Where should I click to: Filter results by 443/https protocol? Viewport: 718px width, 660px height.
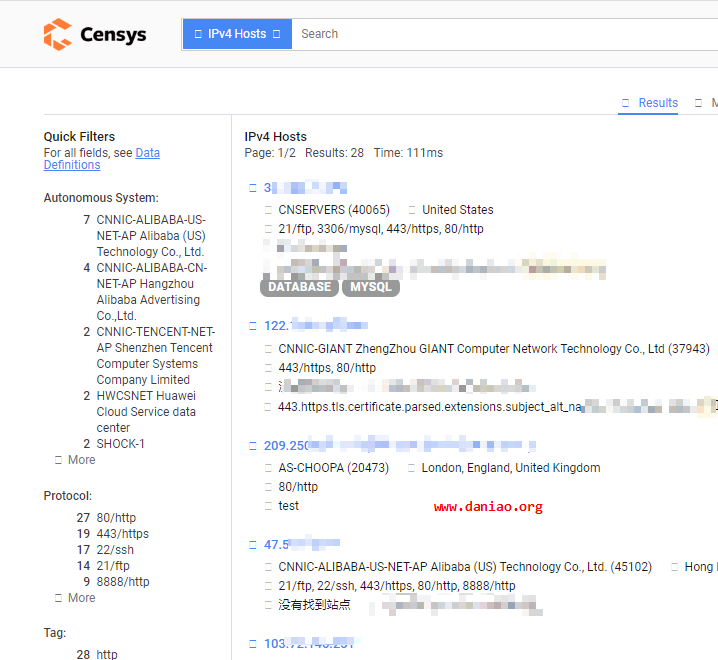tap(122, 534)
